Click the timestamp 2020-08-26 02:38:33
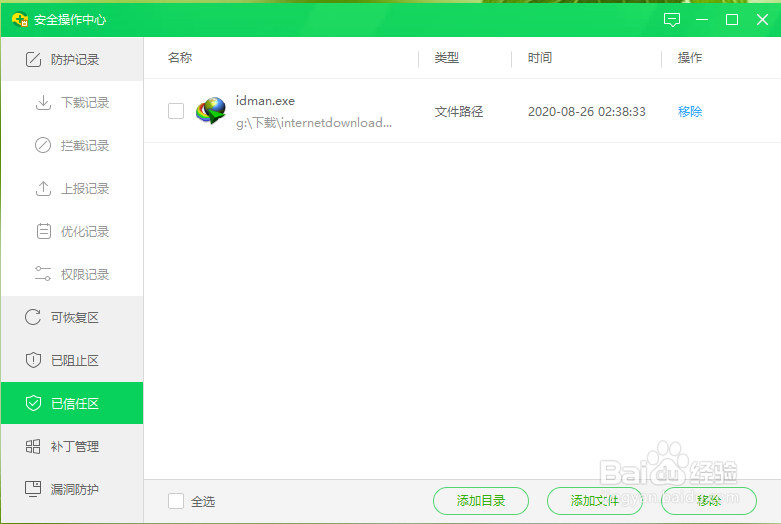The height and width of the screenshot is (524, 781). coord(587,111)
